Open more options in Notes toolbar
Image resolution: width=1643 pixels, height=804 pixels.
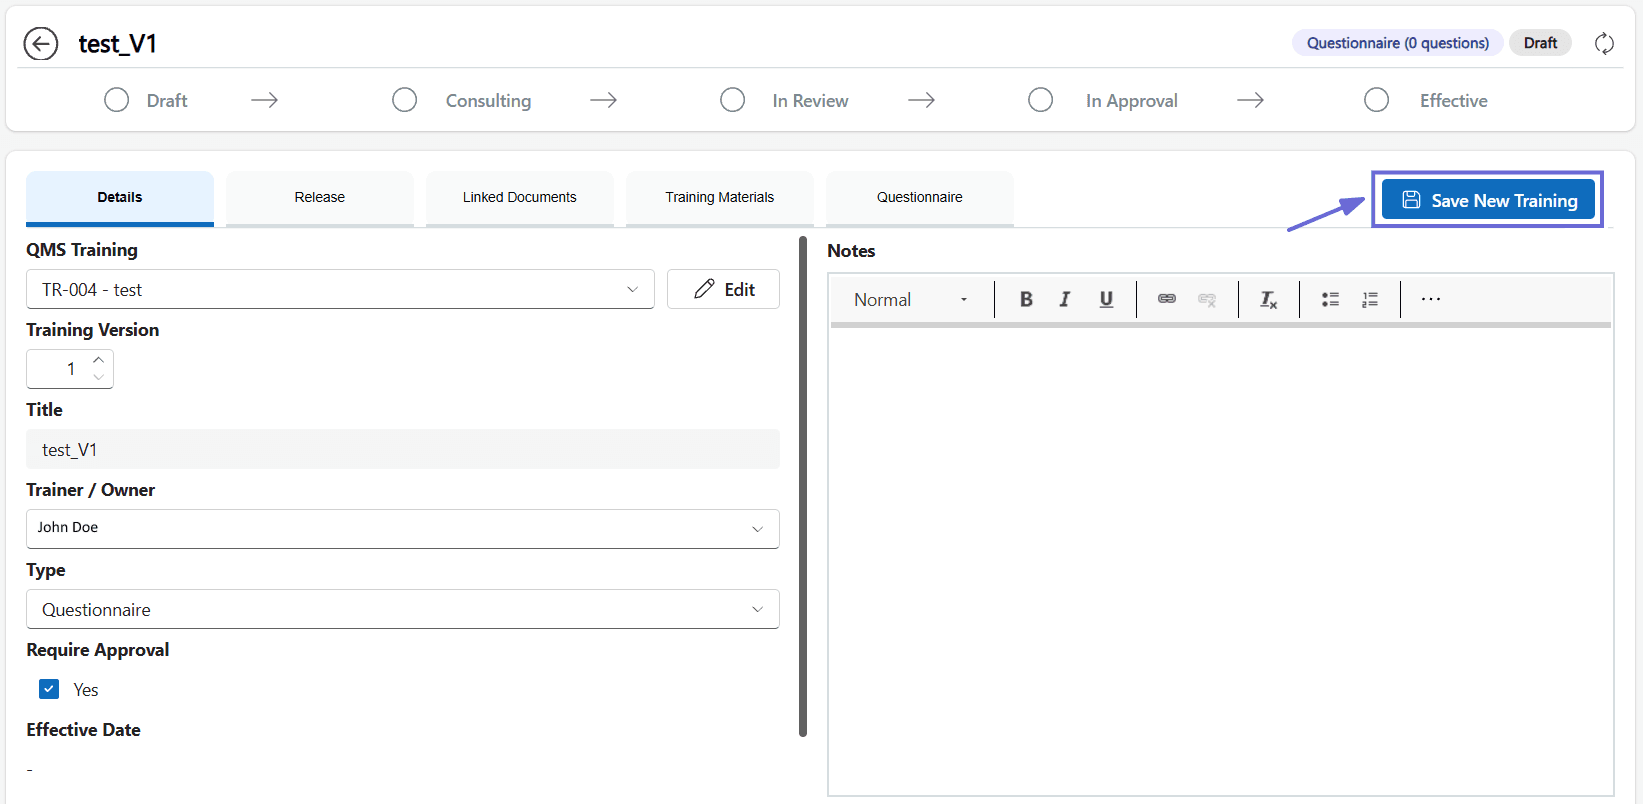(x=1431, y=299)
